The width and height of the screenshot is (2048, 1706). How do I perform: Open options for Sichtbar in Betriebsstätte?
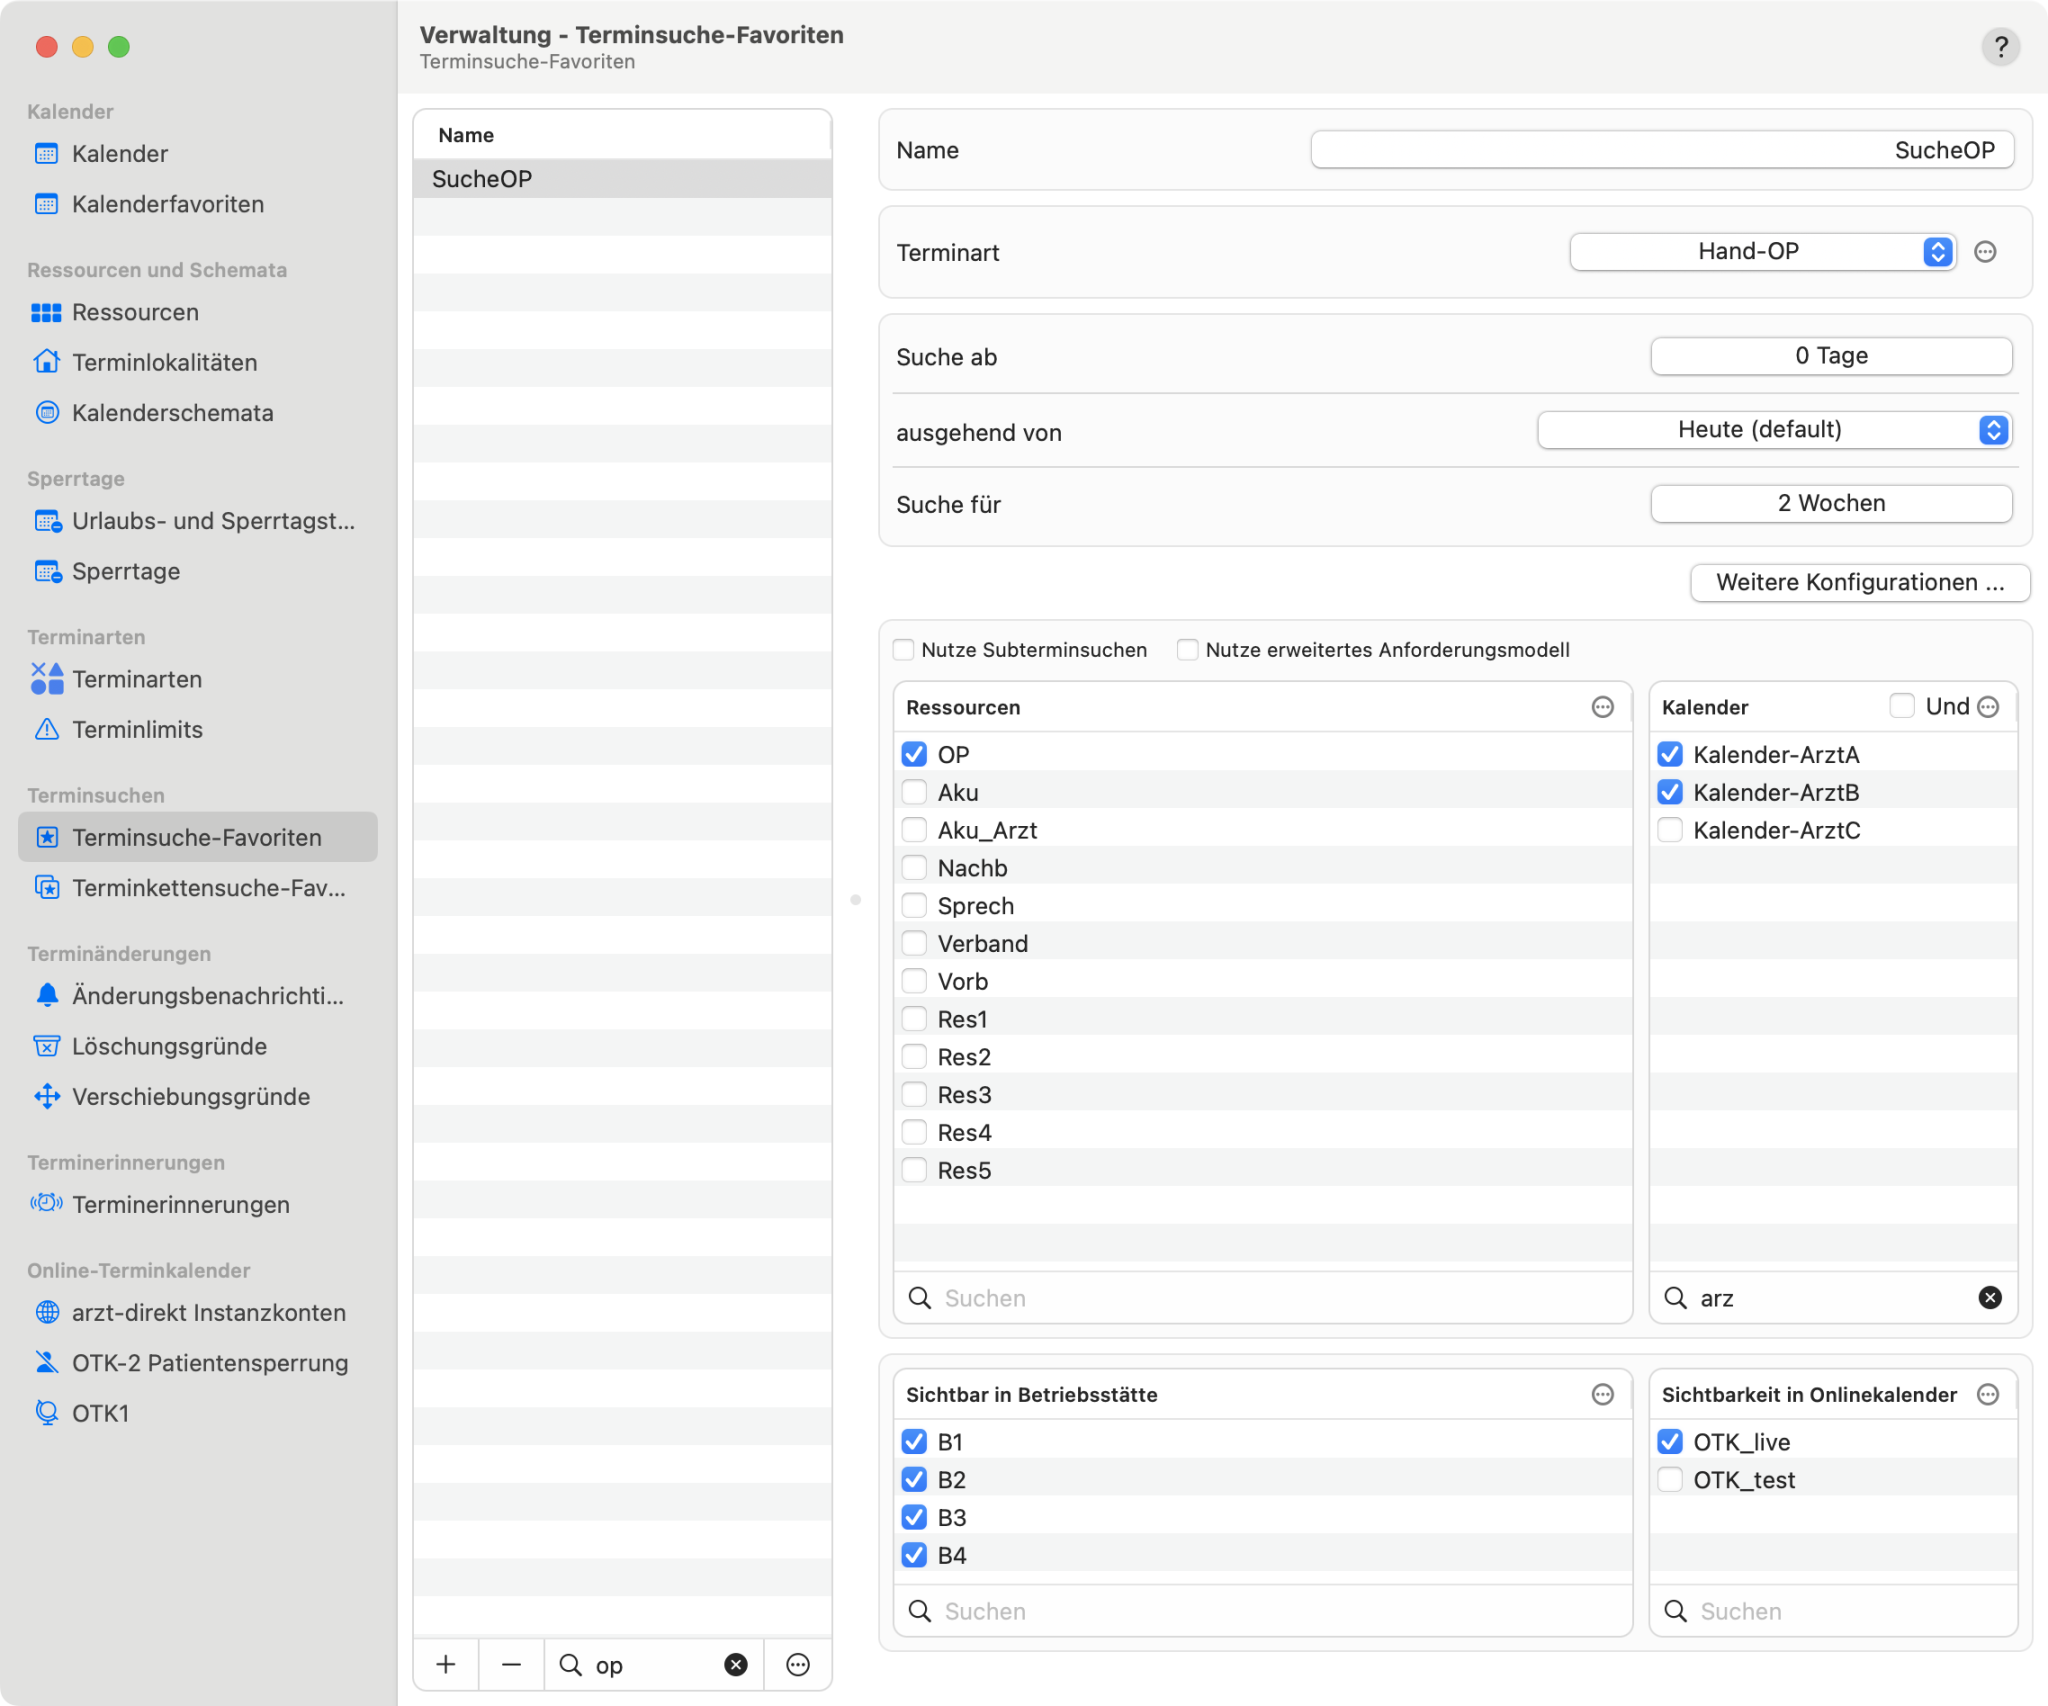[1603, 1394]
